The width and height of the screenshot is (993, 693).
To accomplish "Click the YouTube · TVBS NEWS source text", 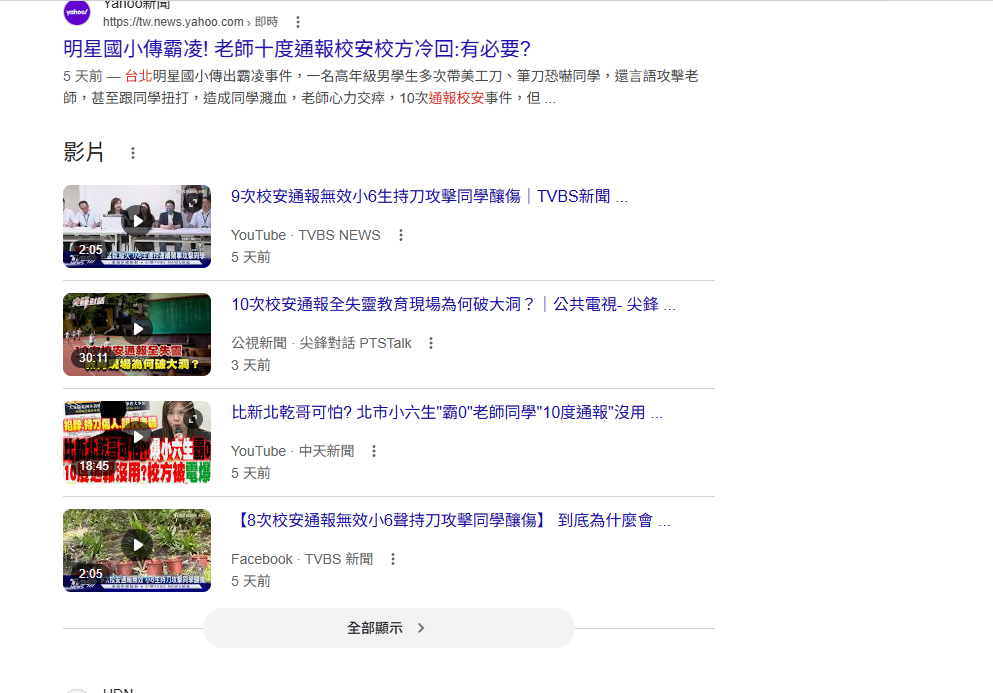I will (x=306, y=235).
